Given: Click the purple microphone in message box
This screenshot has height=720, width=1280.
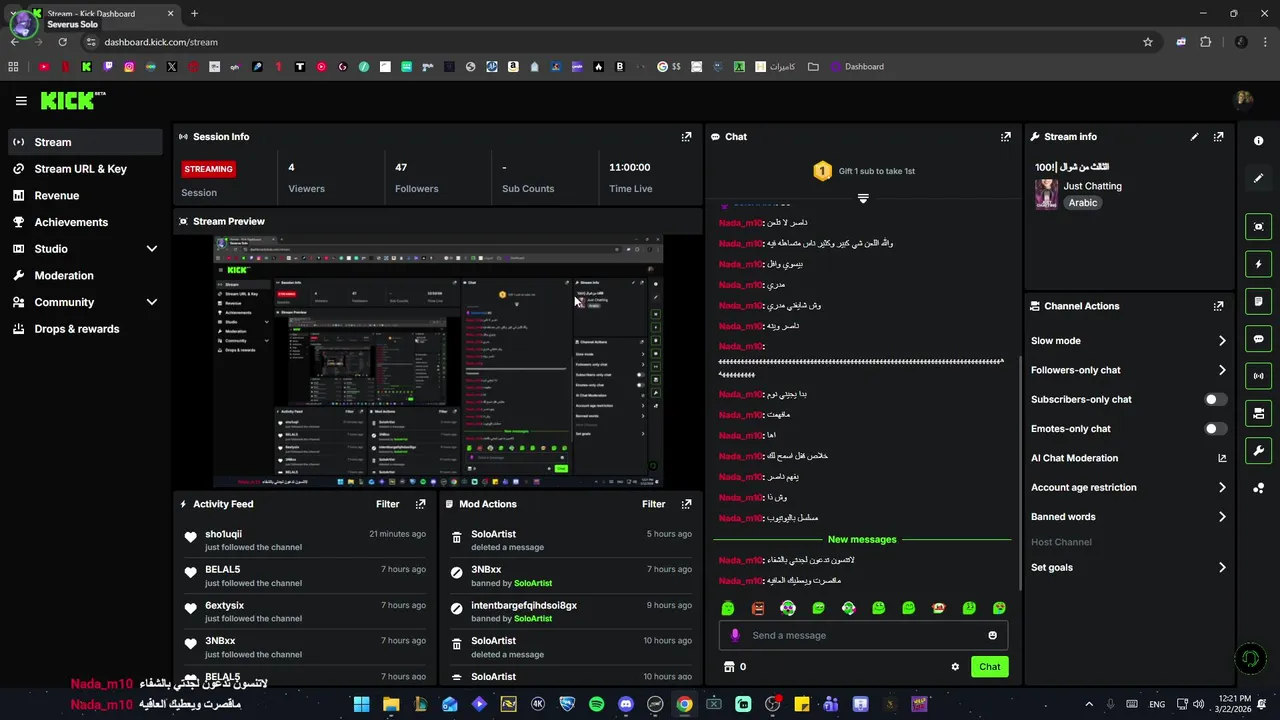Looking at the screenshot, I should pyautogui.click(x=735, y=635).
